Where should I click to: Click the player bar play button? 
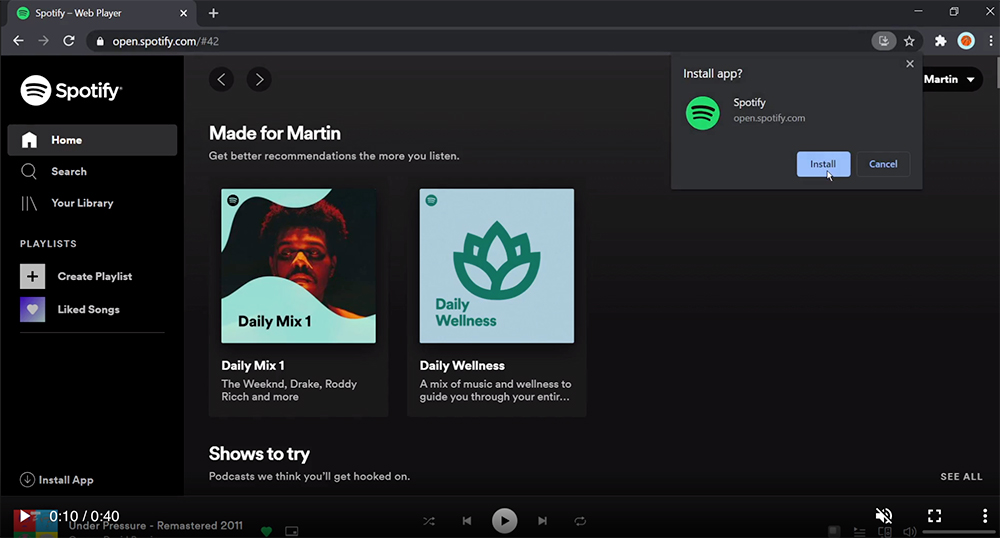[x=504, y=521]
